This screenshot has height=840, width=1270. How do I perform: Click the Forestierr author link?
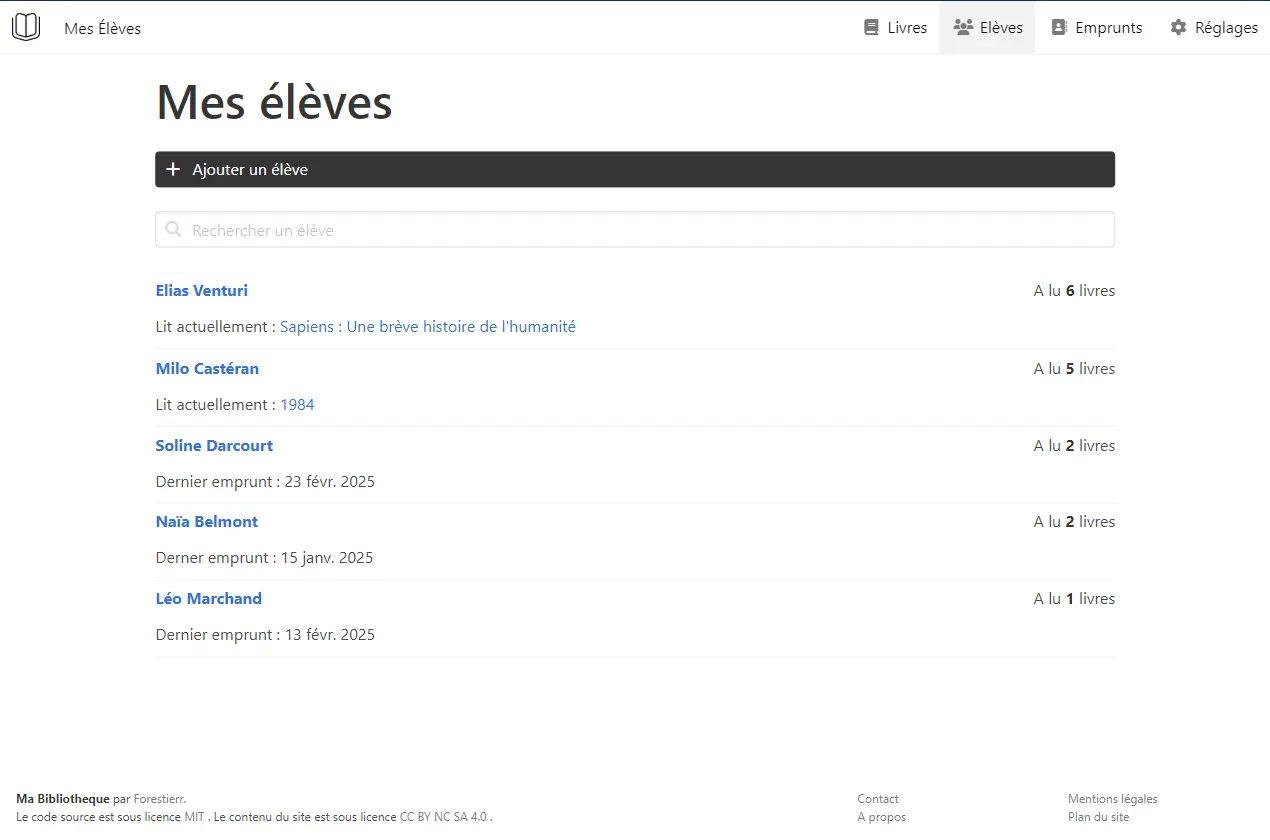158,799
